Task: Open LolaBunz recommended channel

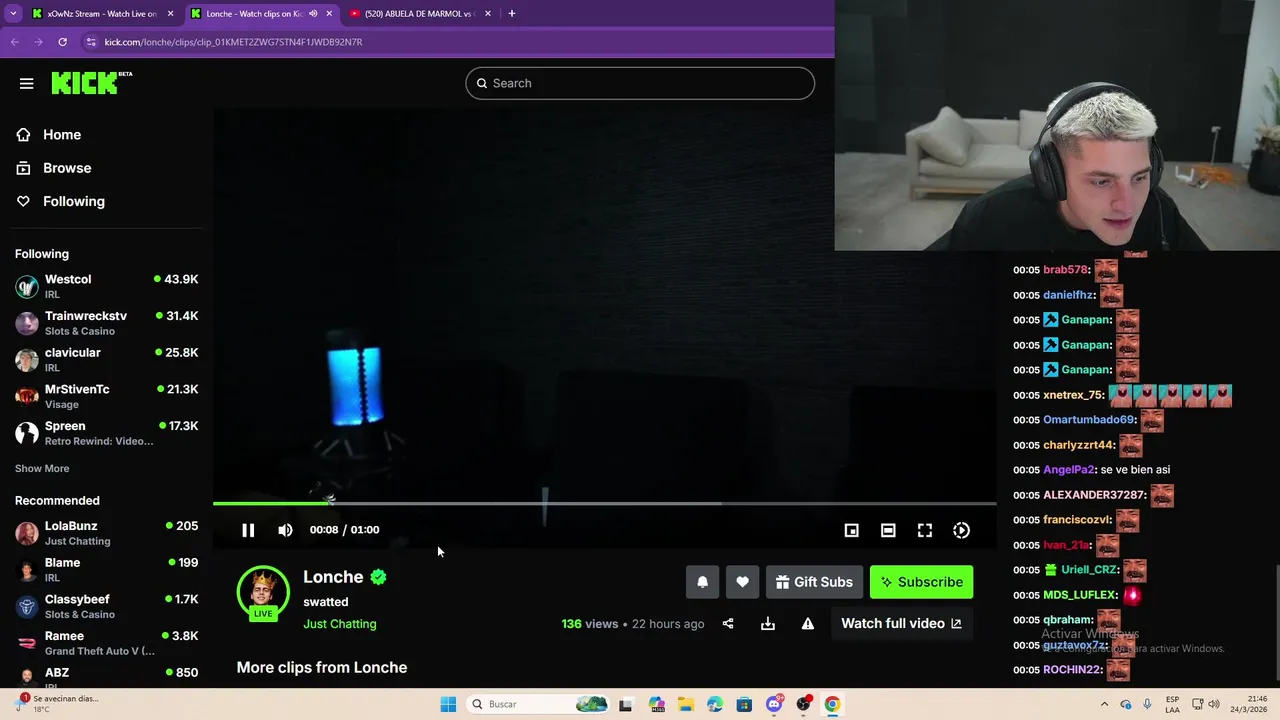Action: point(106,533)
